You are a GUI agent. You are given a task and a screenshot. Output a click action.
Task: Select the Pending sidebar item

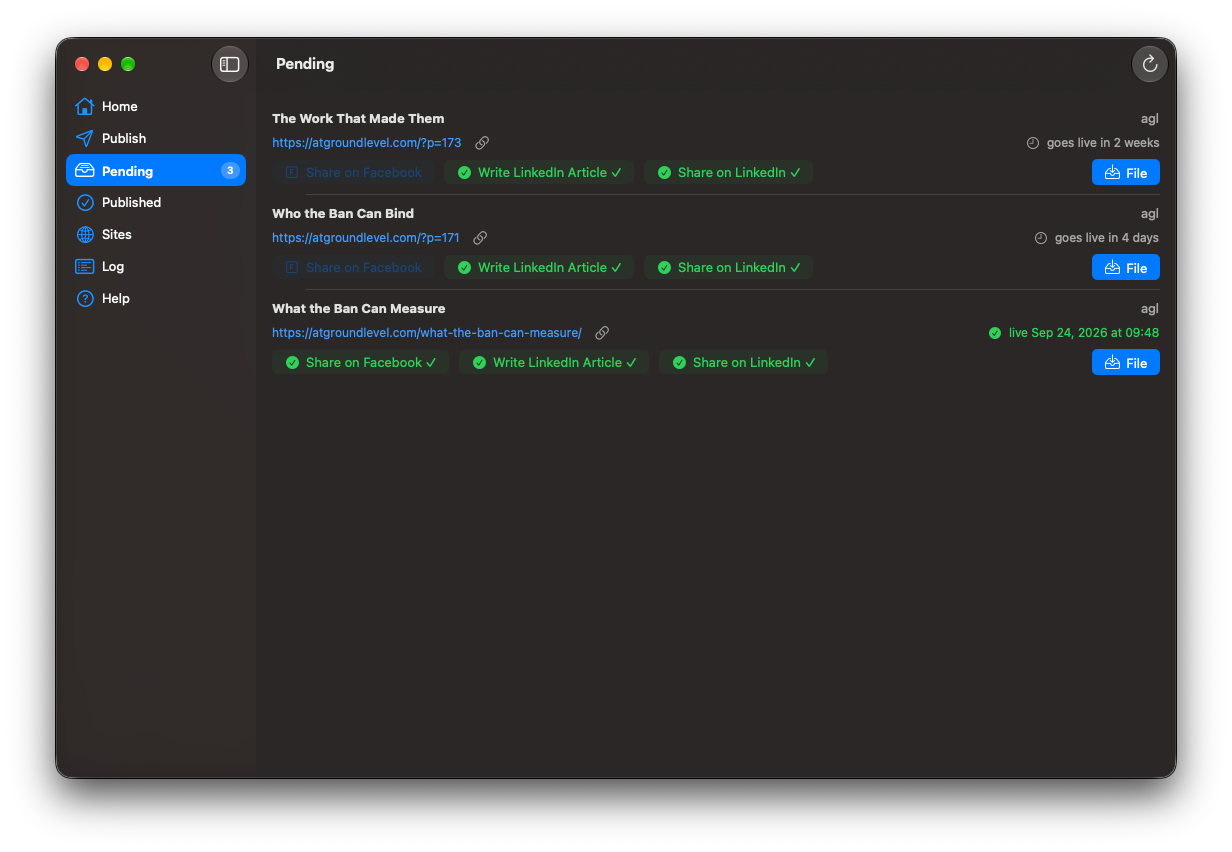click(156, 170)
